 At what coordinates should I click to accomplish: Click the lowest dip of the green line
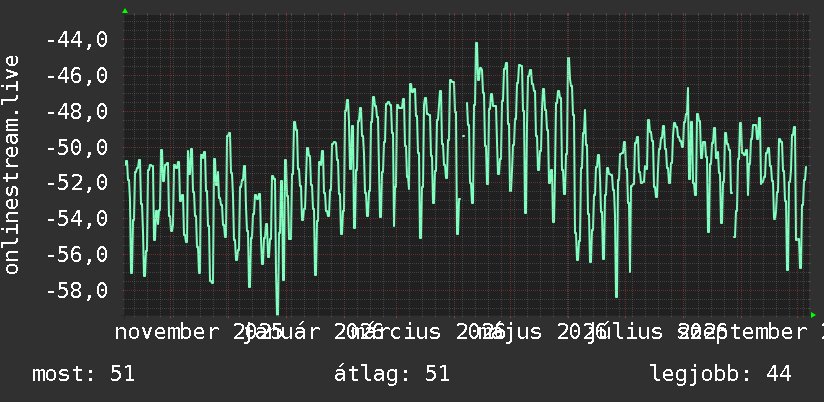click(277, 313)
